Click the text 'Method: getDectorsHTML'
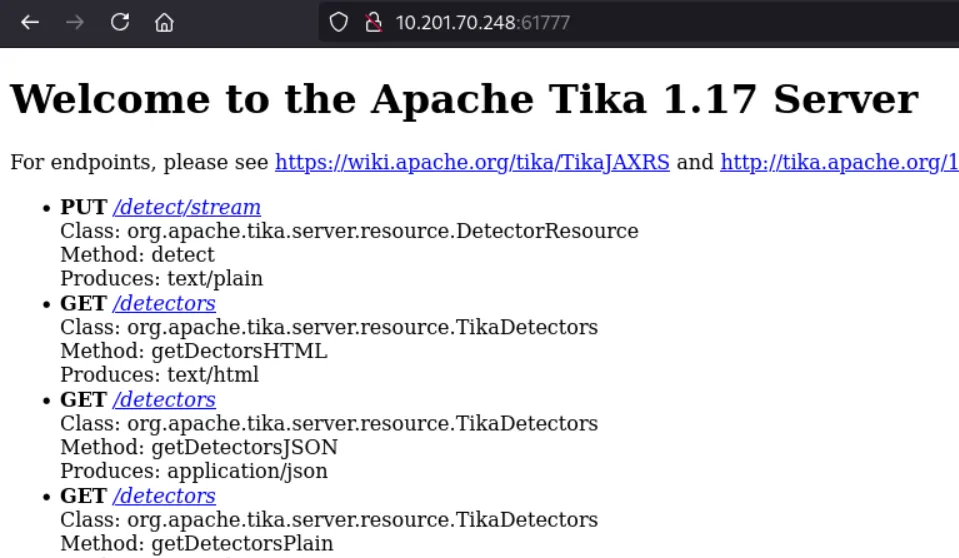Image resolution: width=959 pixels, height=558 pixels. pos(193,351)
